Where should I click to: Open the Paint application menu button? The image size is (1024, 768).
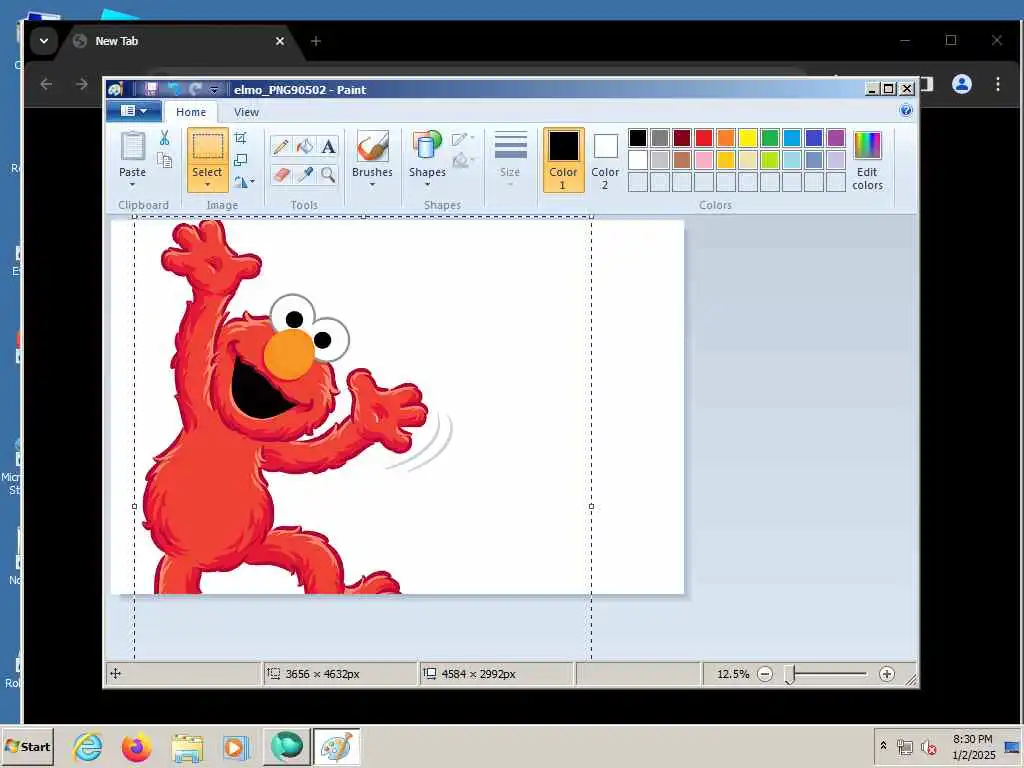(x=134, y=111)
